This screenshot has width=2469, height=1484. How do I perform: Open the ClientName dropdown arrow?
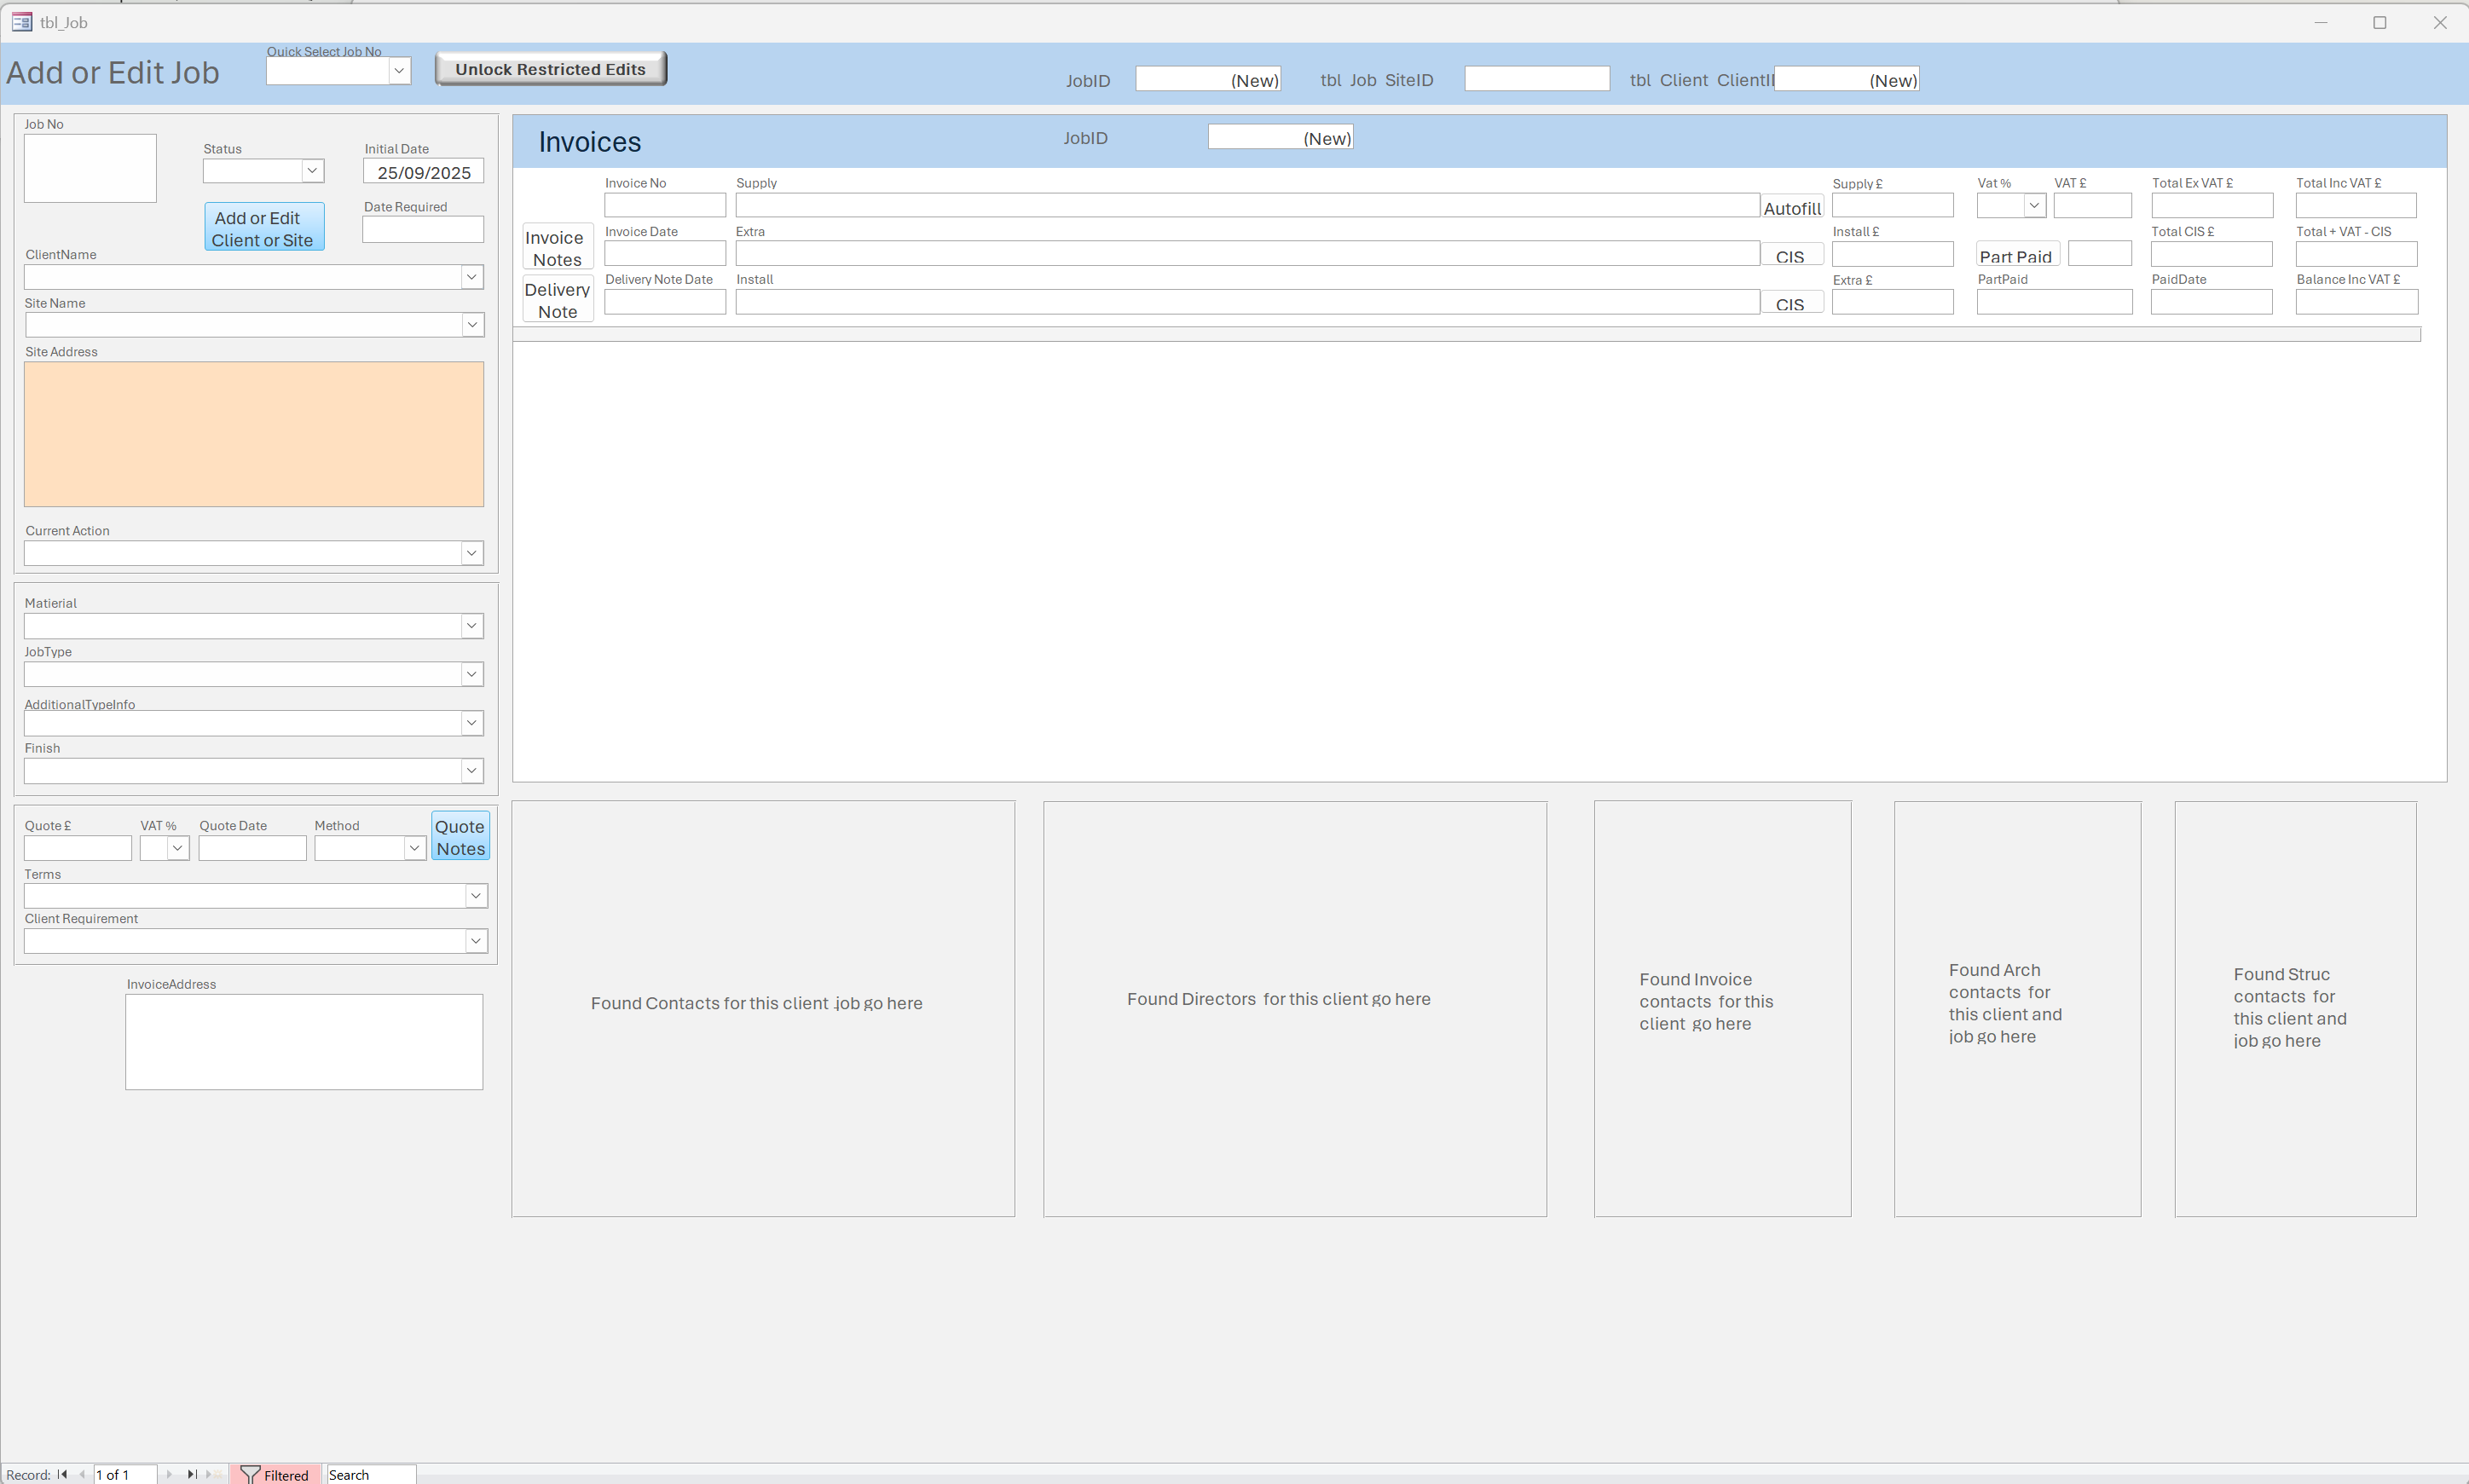click(472, 277)
